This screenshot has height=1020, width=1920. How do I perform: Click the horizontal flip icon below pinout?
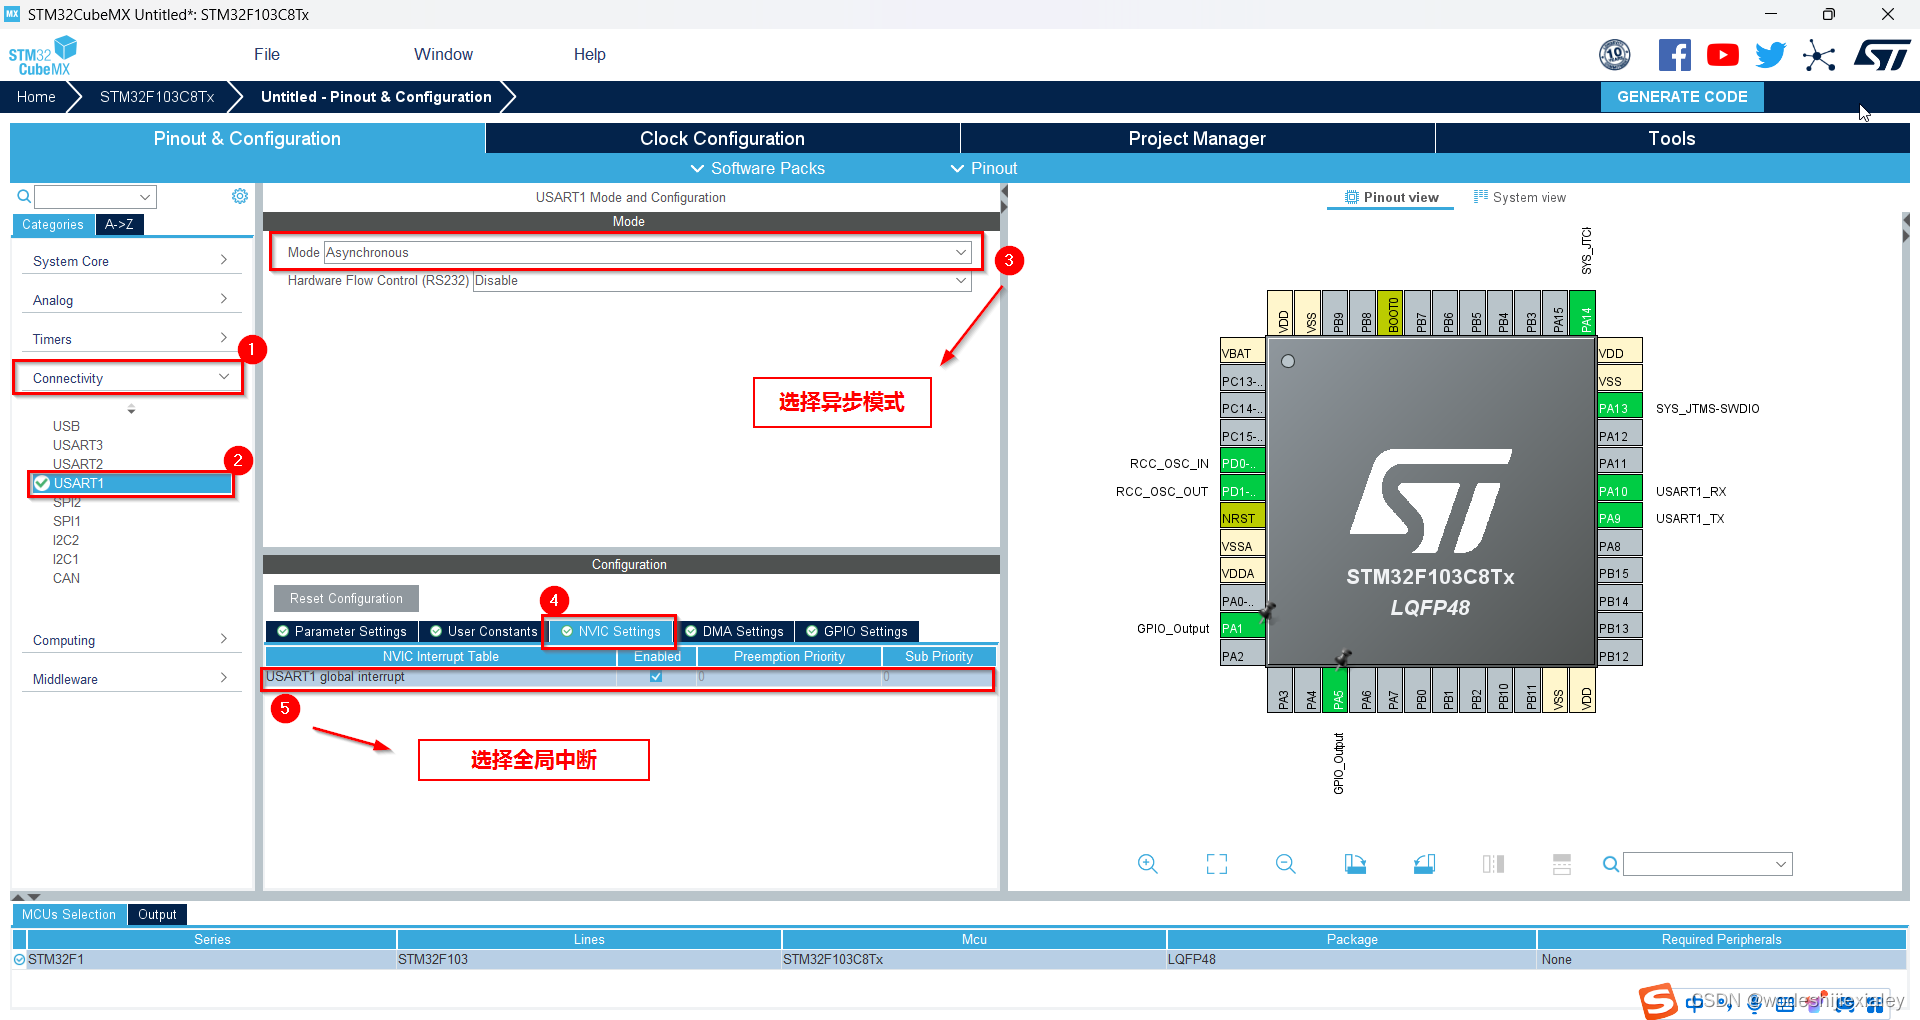click(x=1493, y=864)
